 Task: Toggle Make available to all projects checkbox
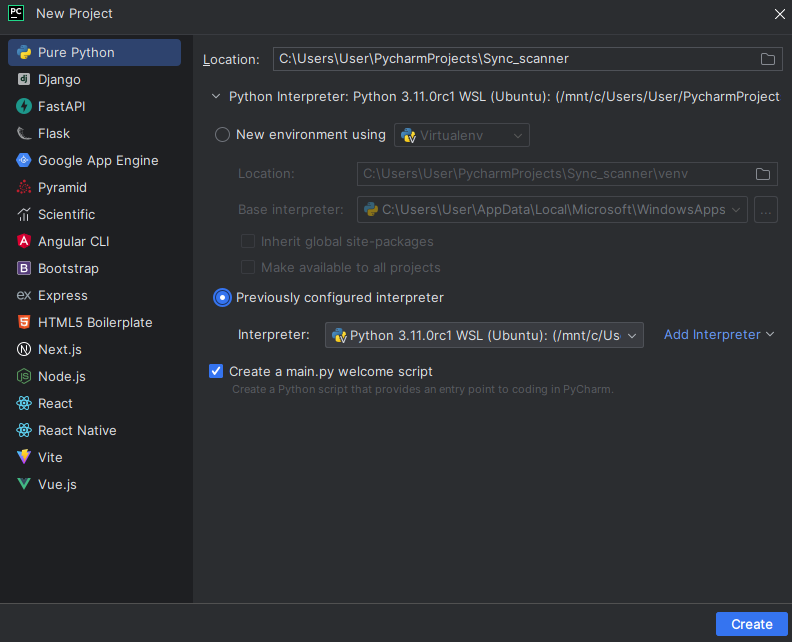[x=248, y=267]
